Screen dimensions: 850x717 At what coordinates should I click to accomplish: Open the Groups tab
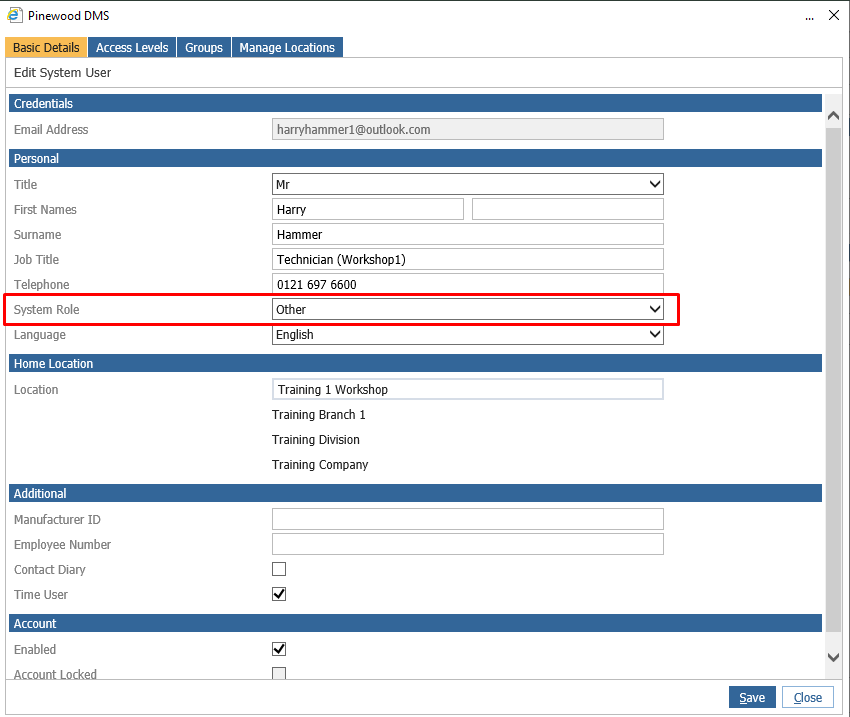point(204,47)
